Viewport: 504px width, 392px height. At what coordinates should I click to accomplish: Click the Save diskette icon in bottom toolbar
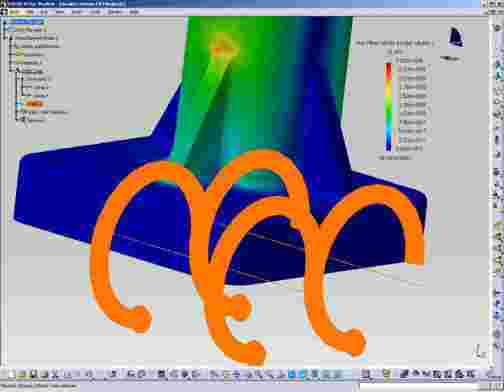click(33, 374)
